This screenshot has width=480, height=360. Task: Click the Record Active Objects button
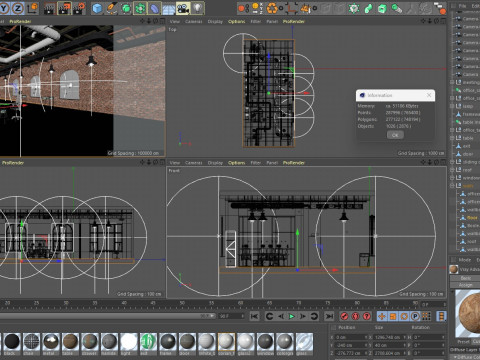[x=344, y=316]
